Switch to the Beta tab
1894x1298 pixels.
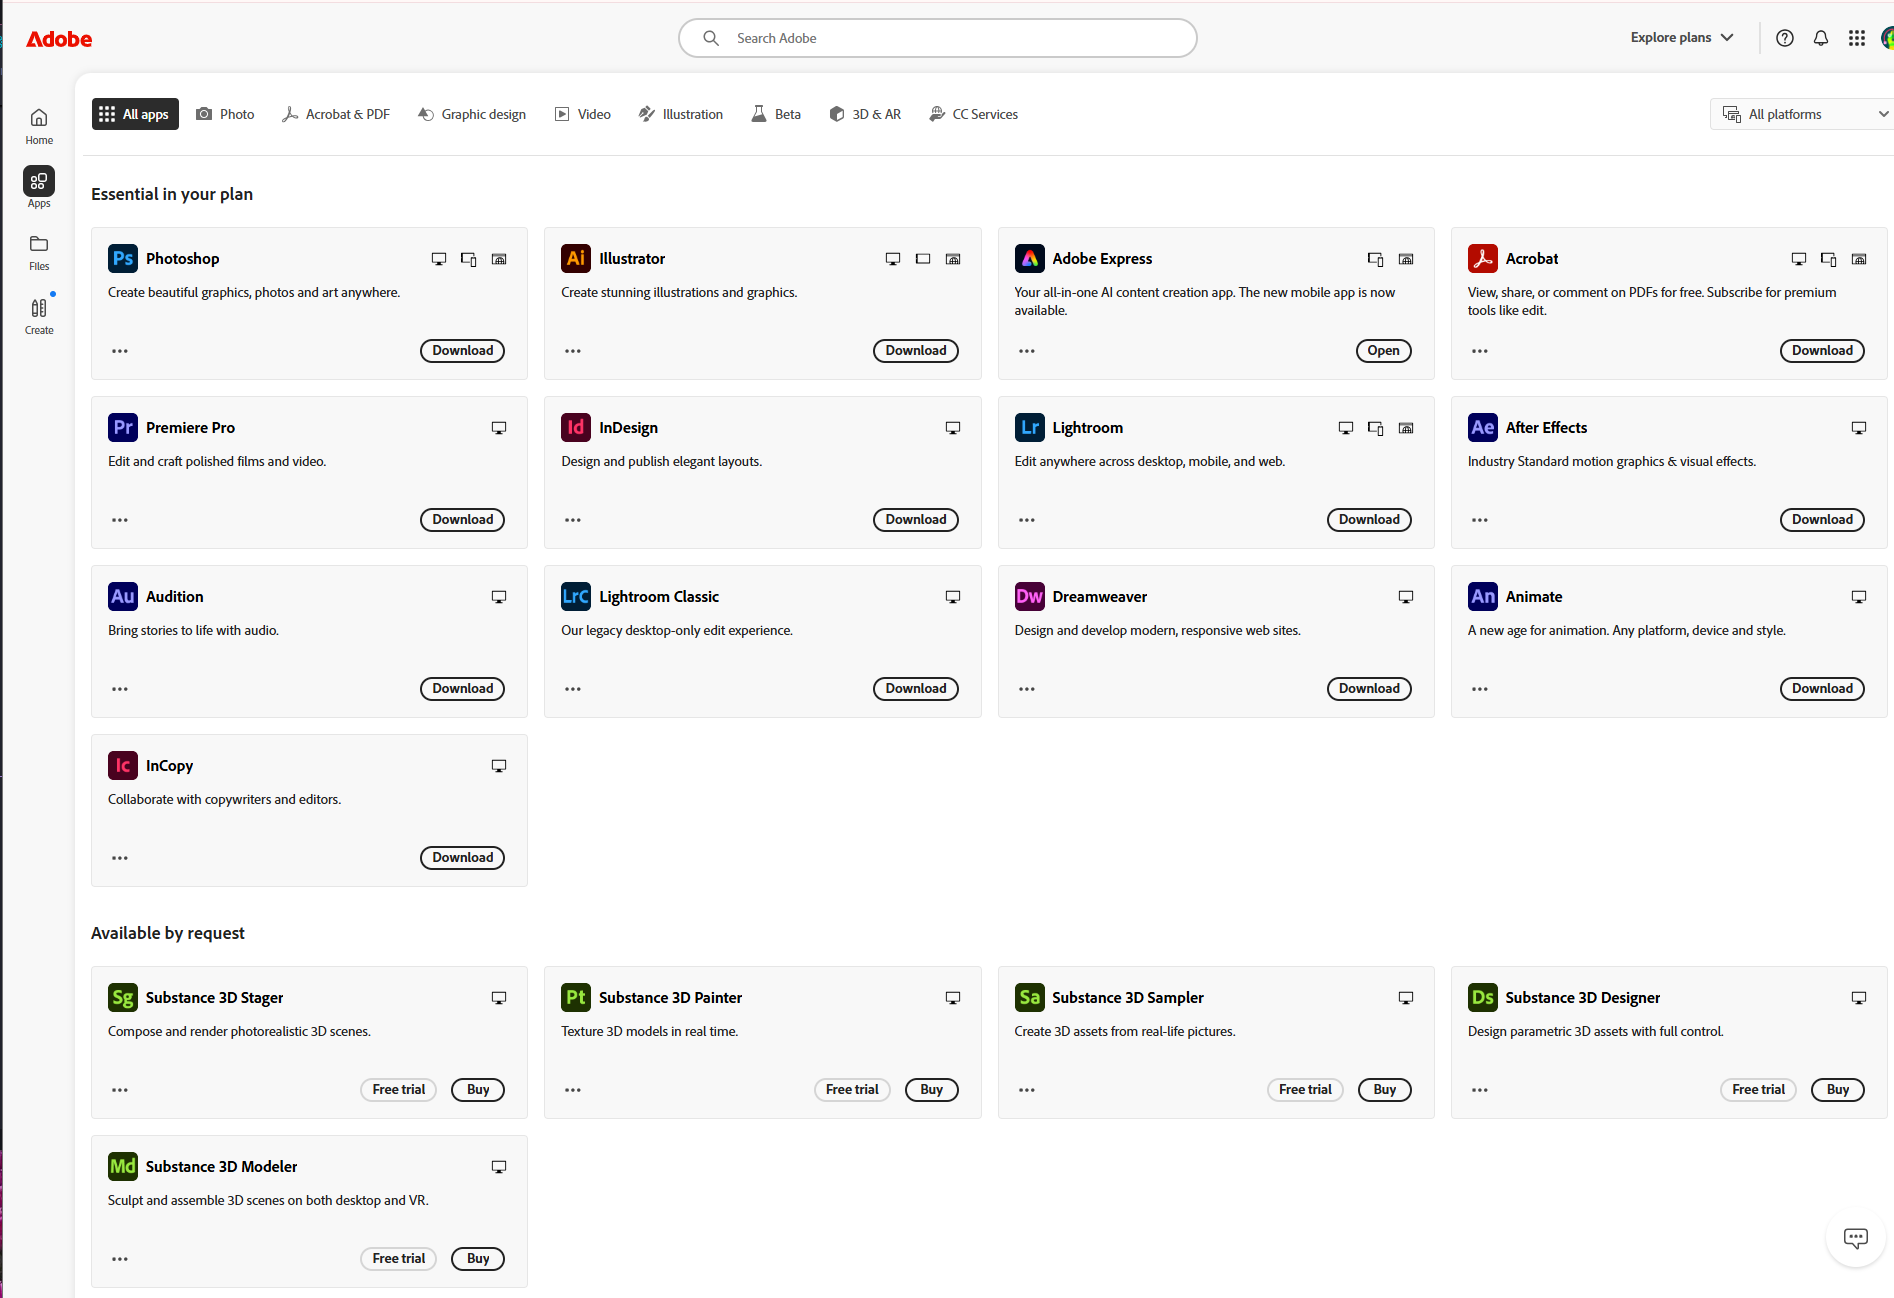(776, 114)
